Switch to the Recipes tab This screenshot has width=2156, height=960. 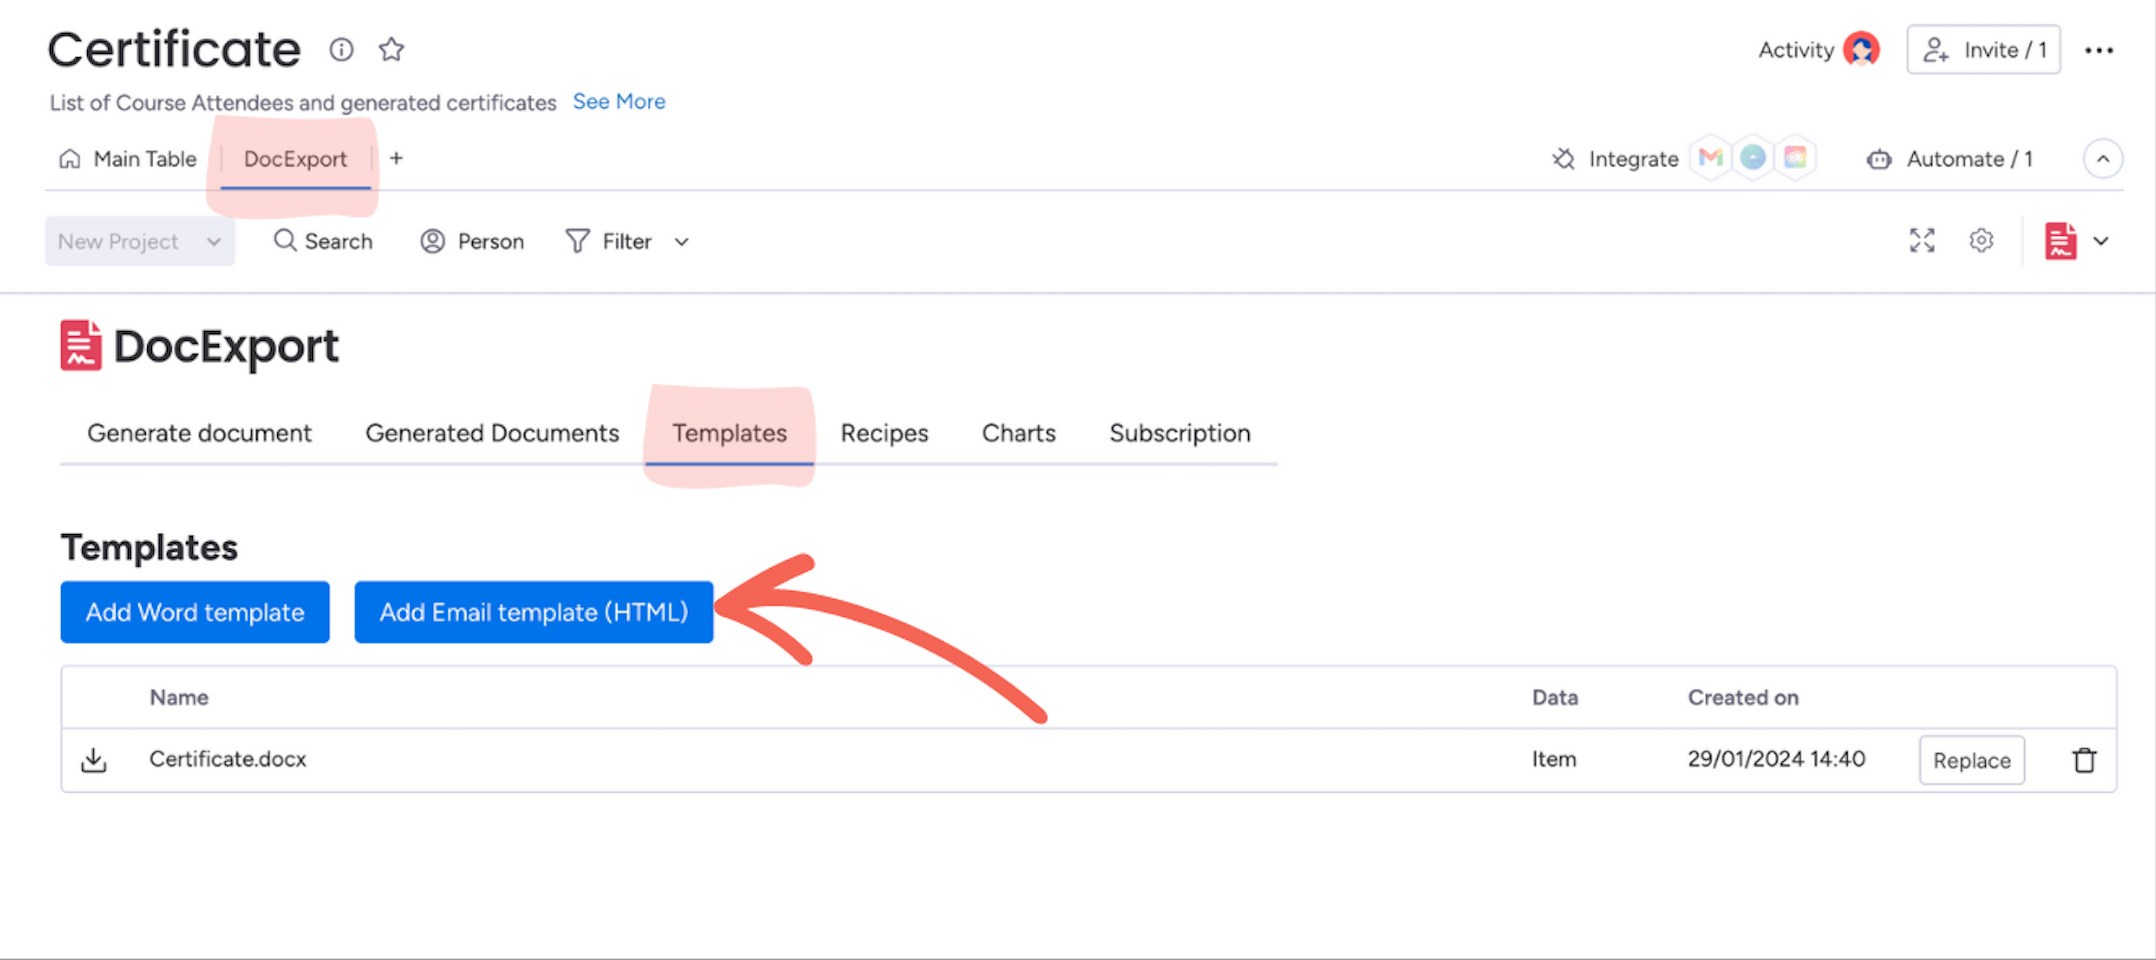[884, 433]
